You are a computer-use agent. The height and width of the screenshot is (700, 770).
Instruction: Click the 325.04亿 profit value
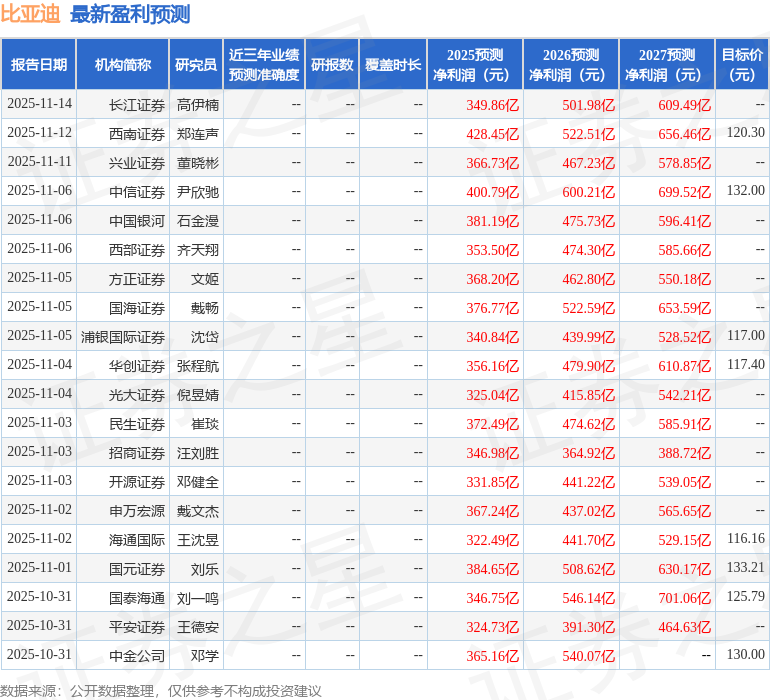click(x=492, y=395)
